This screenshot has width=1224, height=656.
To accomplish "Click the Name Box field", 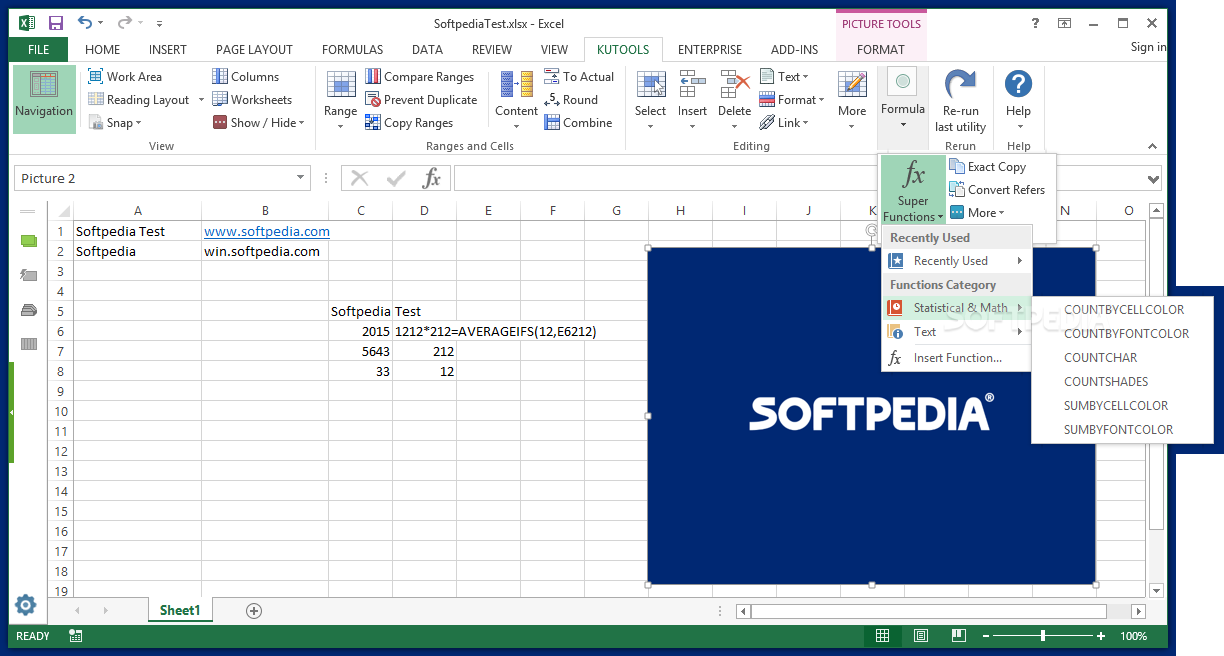I will [x=154, y=178].
